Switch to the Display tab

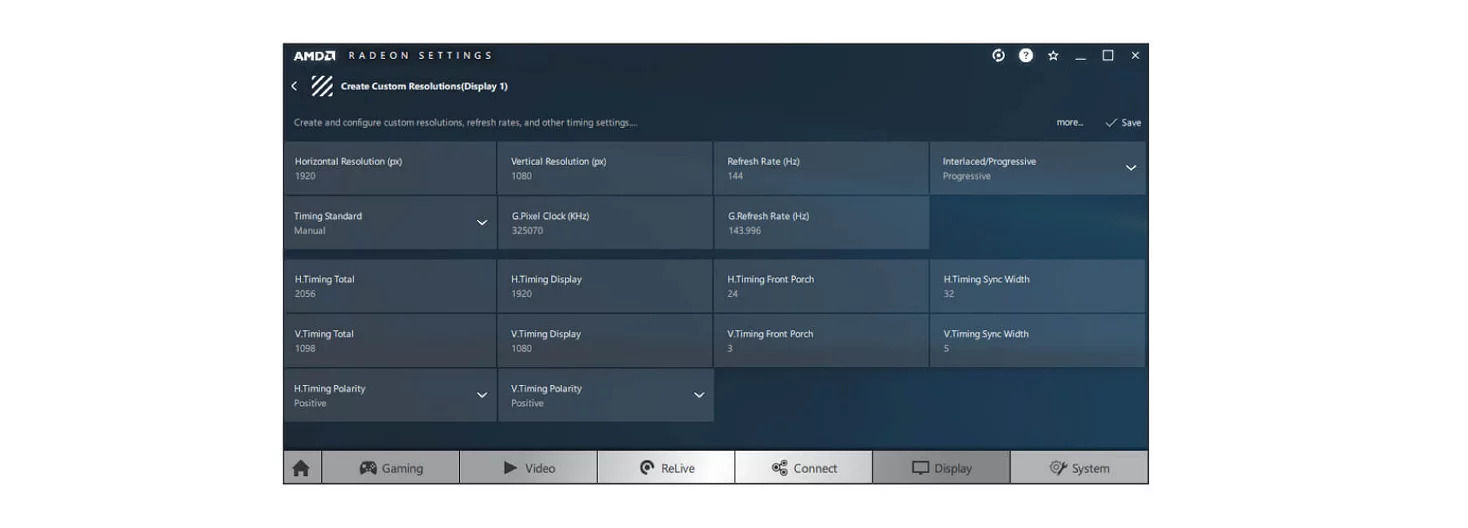click(941, 468)
